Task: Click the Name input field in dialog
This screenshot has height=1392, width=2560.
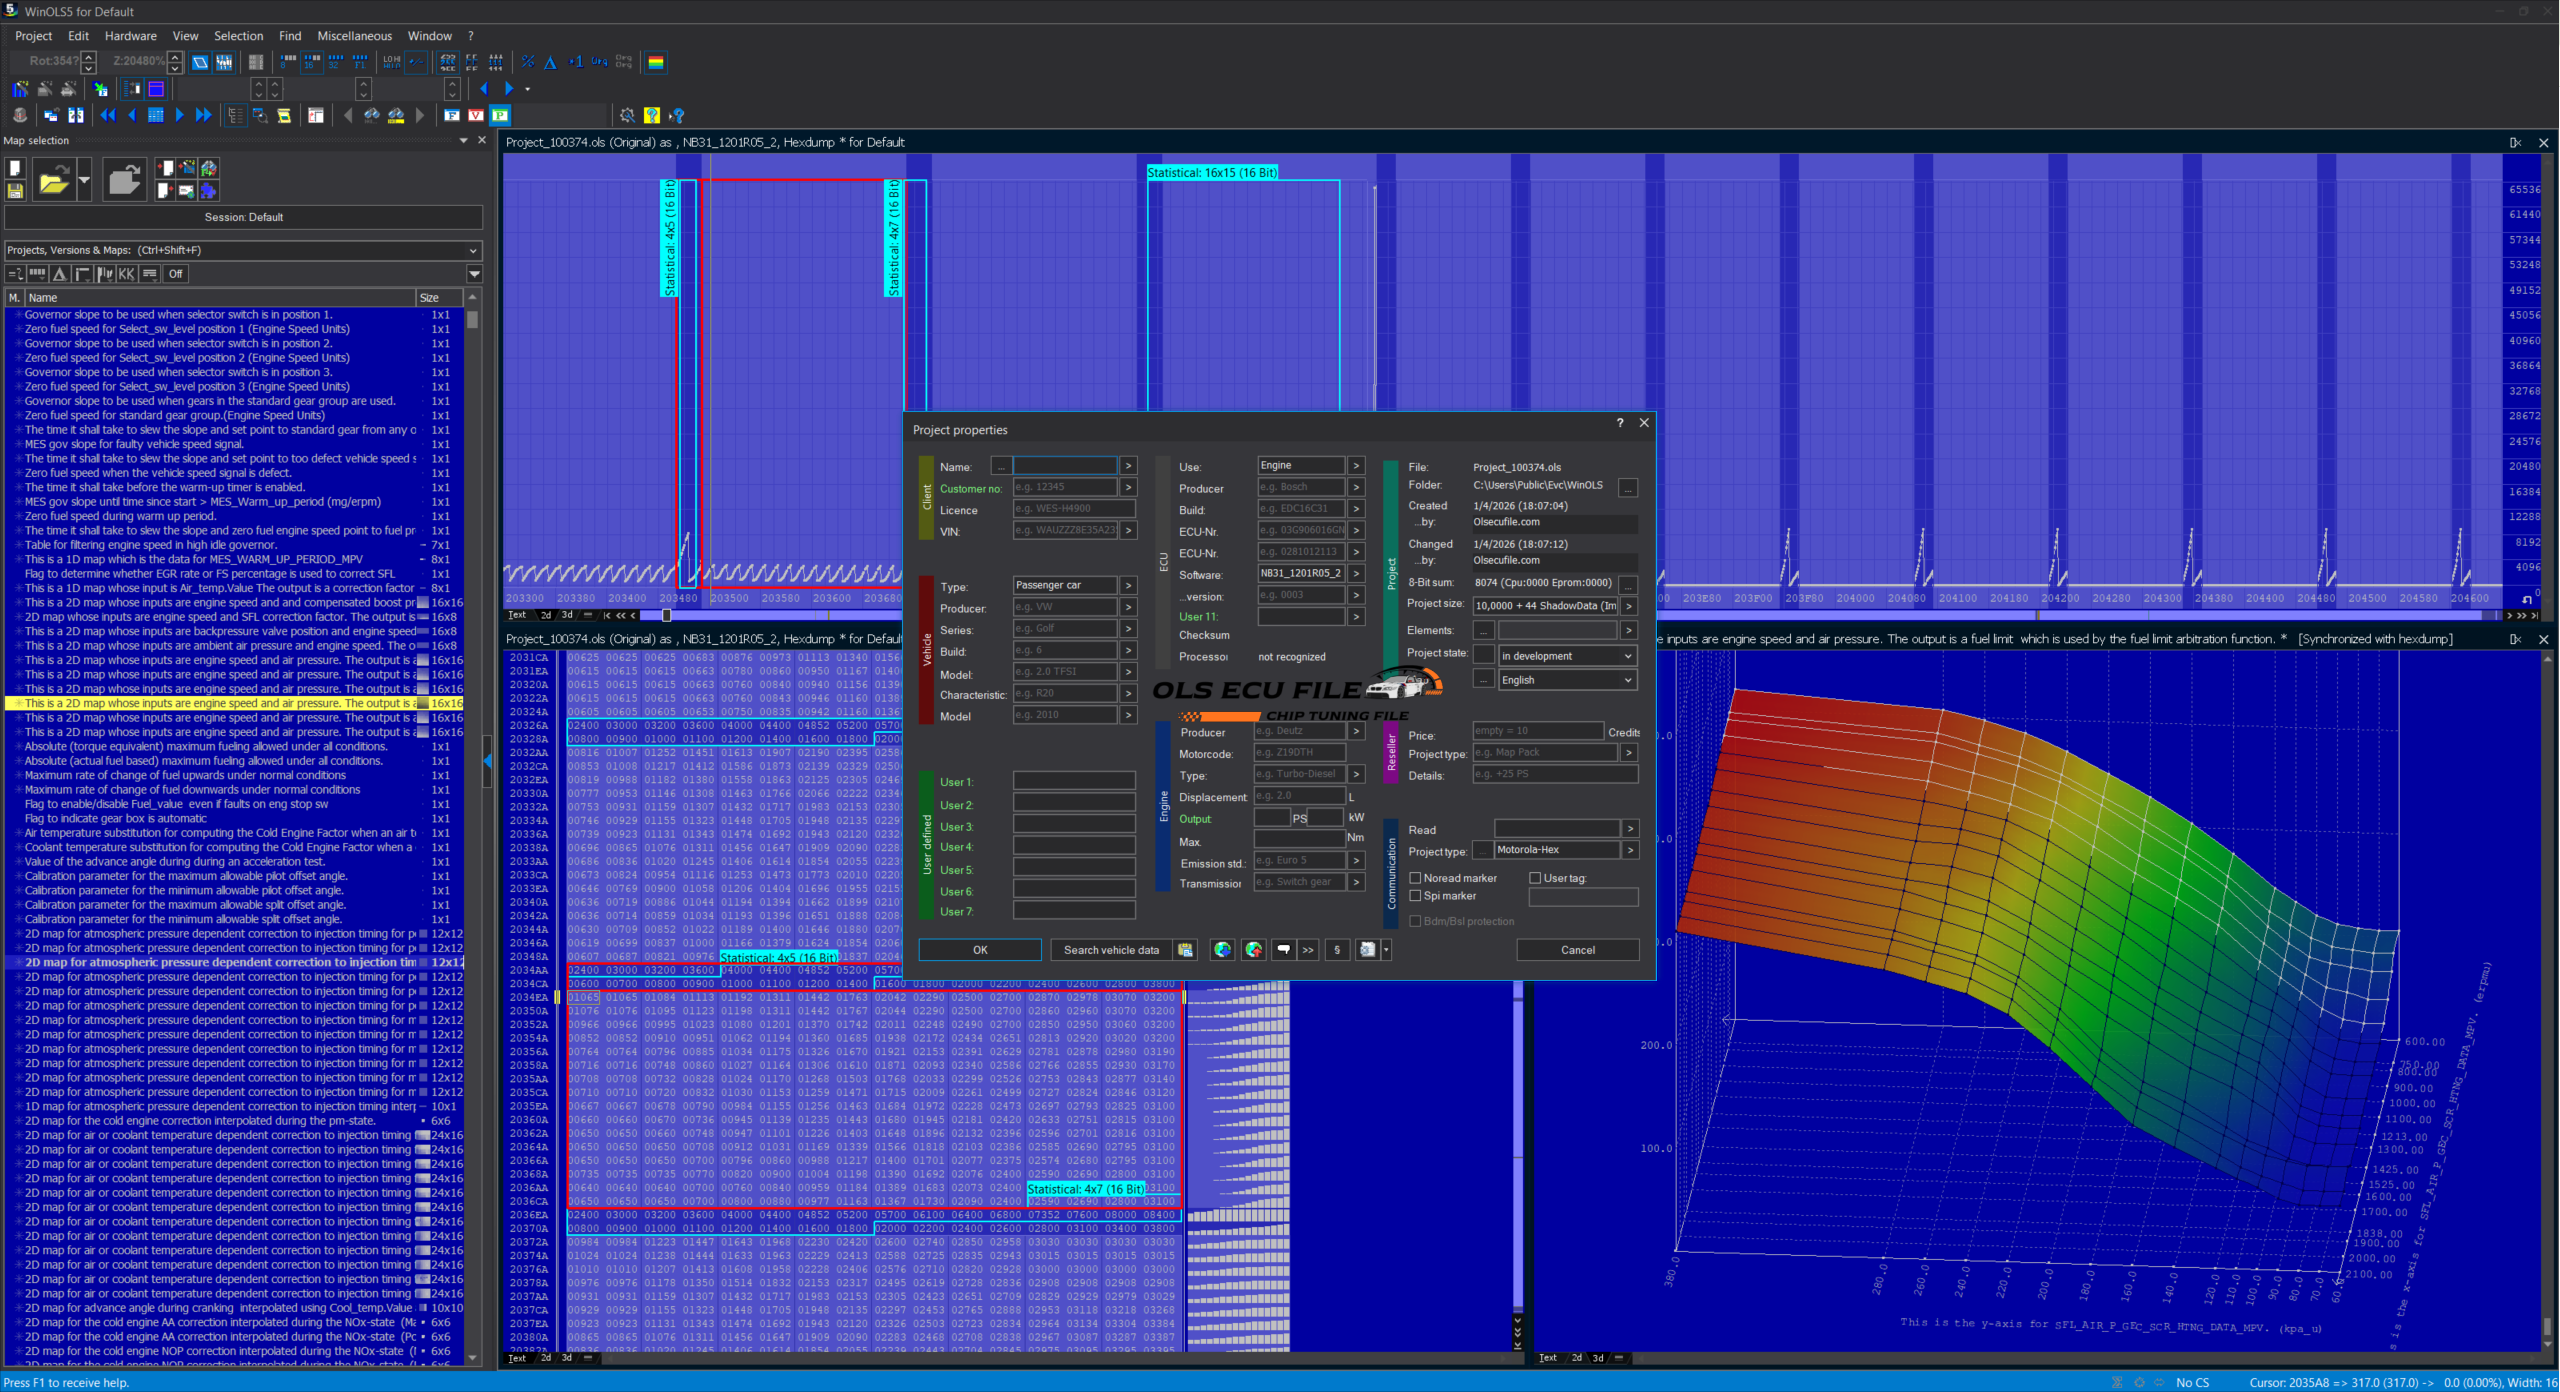Action: (x=1064, y=466)
